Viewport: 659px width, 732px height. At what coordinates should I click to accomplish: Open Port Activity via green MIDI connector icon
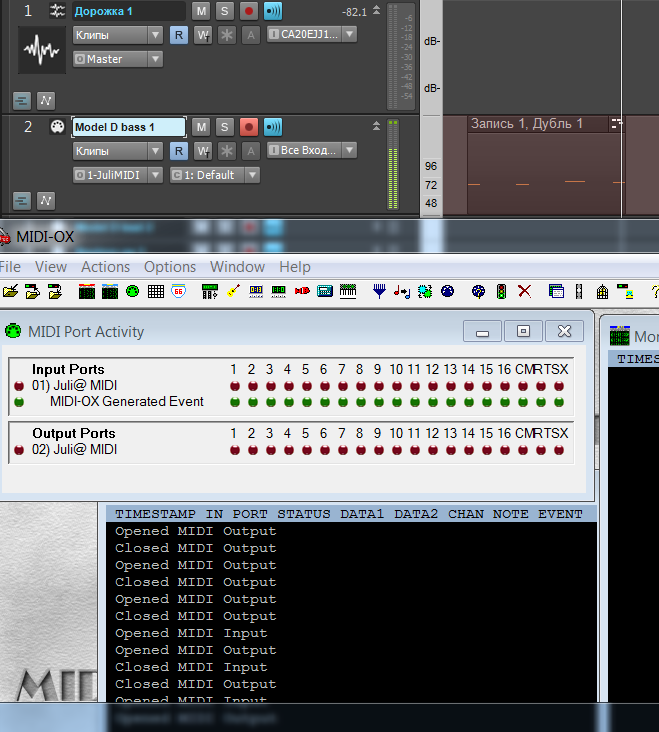click(133, 291)
